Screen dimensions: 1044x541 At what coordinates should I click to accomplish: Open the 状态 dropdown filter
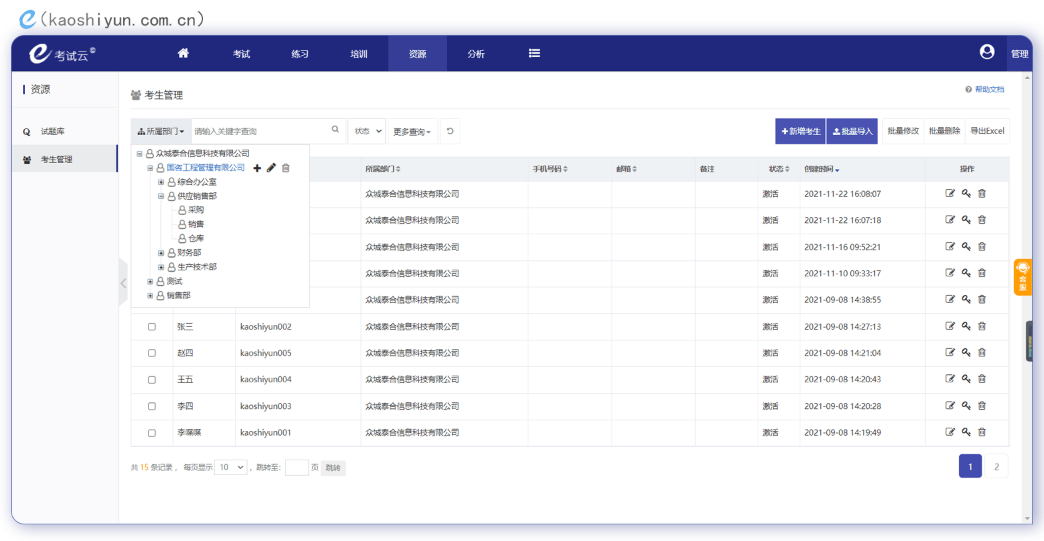pyautogui.click(x=367, y=131)
